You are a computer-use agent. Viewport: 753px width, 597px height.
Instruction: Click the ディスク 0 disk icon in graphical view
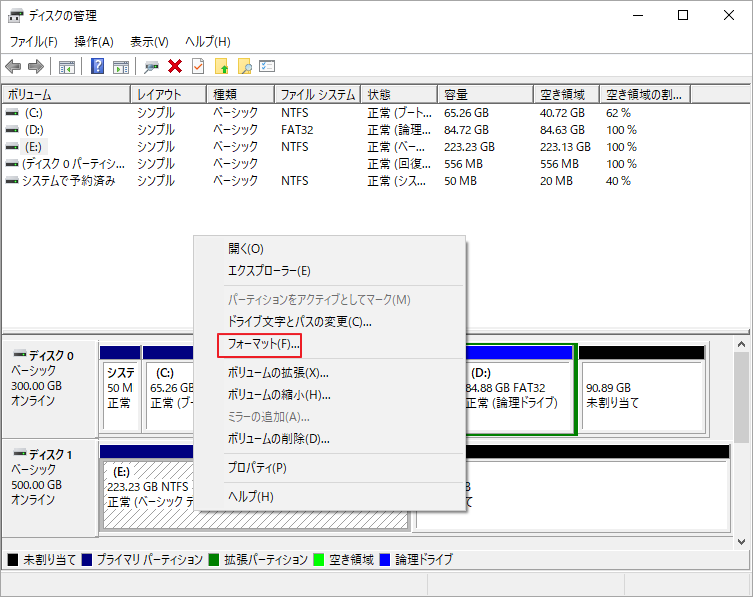20,354
